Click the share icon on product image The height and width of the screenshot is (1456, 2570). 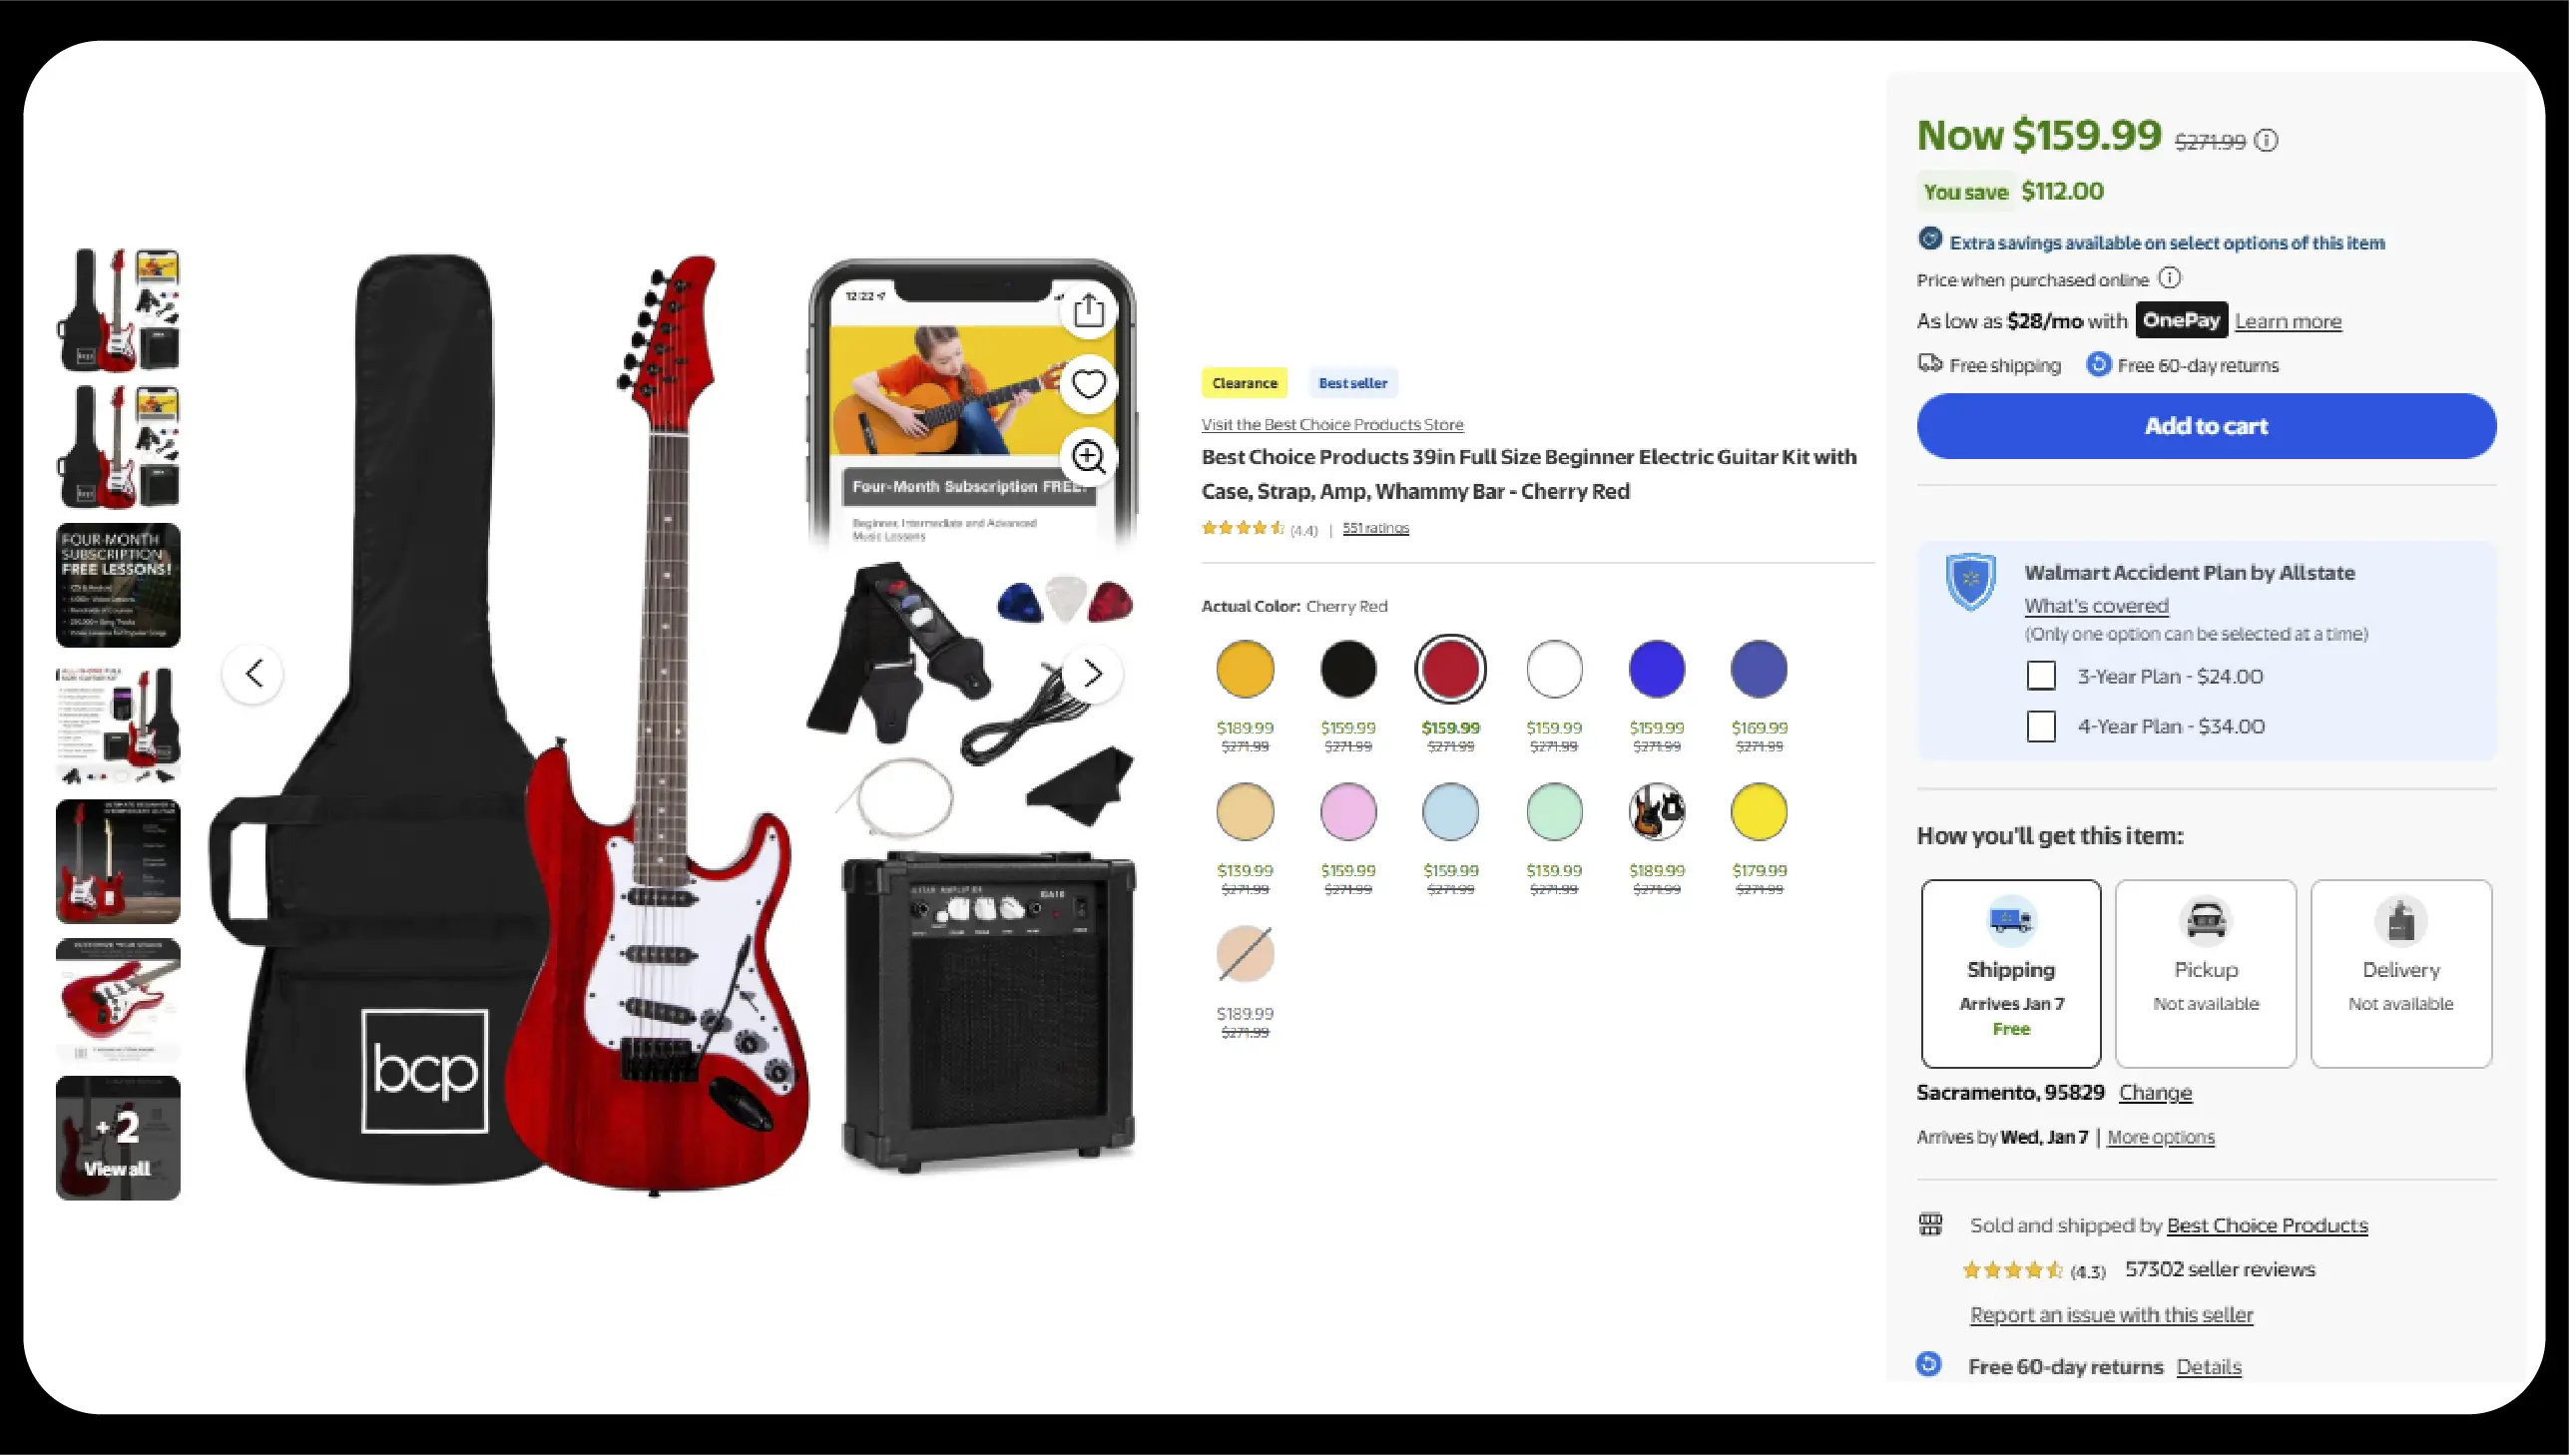[1089, 311]
